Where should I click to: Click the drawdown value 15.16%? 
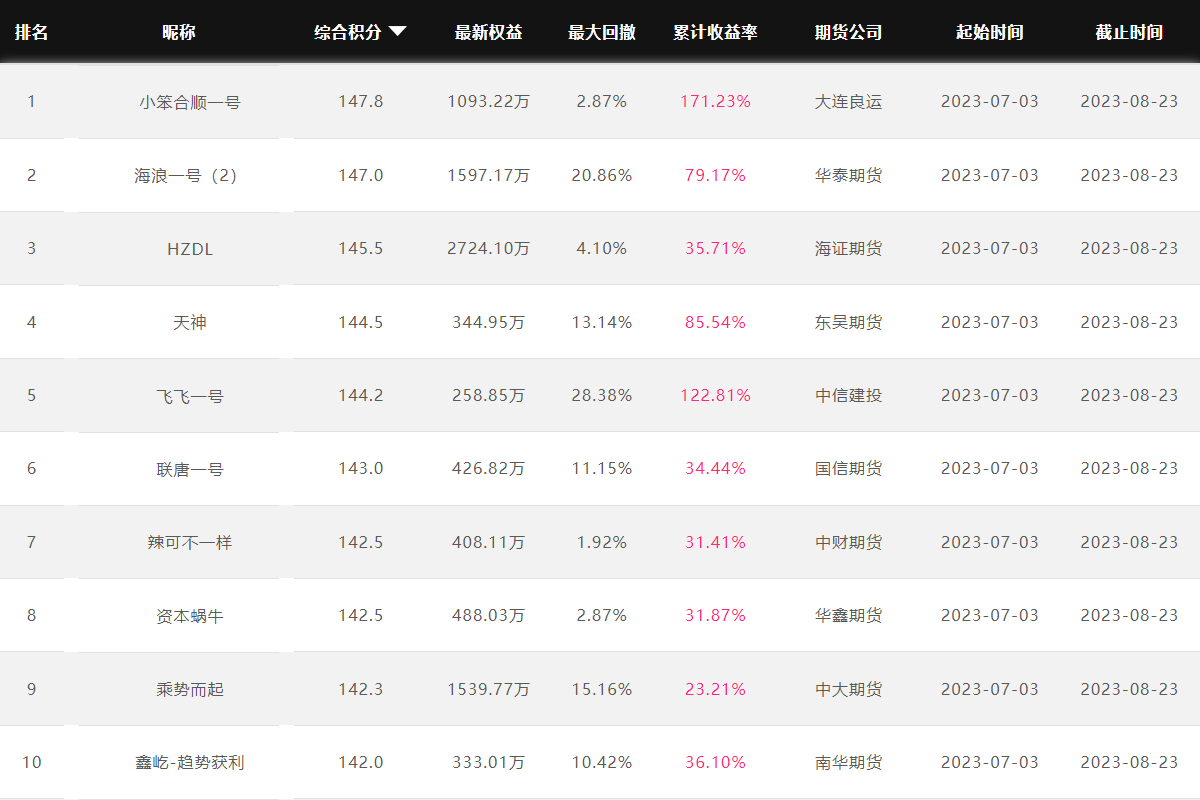[x=602, y=689]
